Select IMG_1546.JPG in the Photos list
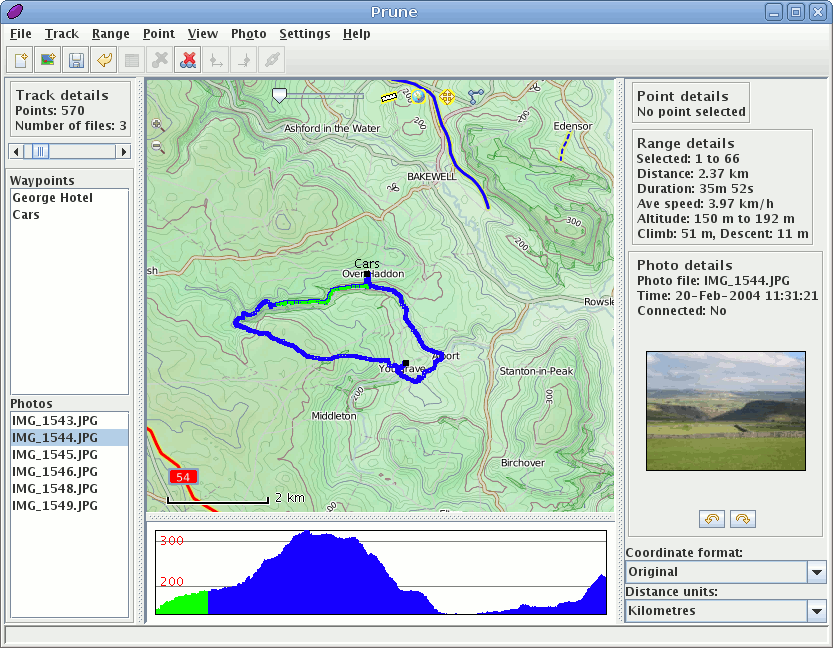This screenshot has width=833, height=648. (55, 471)
